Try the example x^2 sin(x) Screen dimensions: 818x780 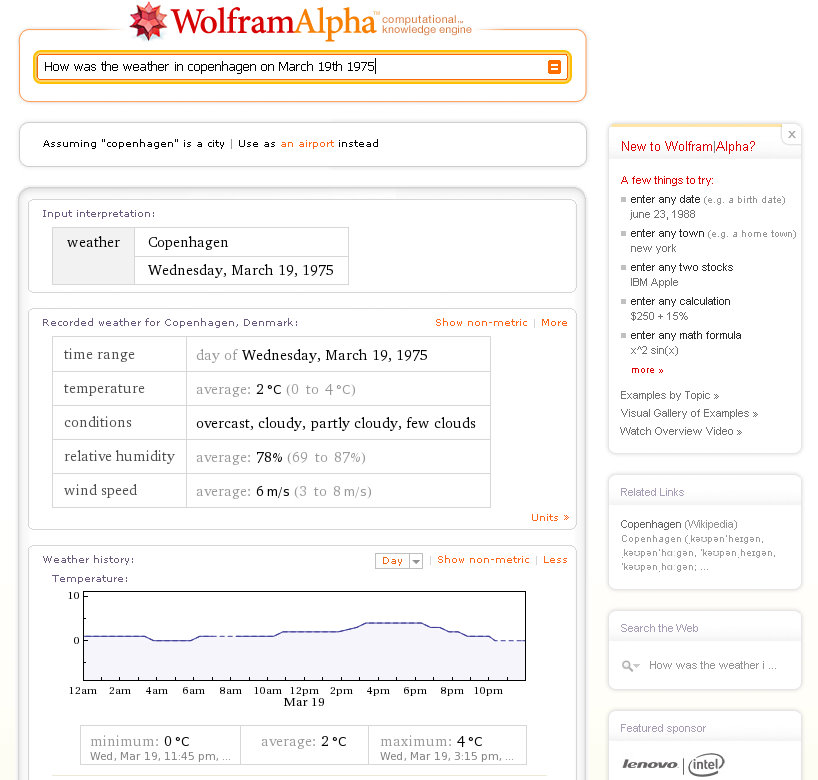[654, 350]
